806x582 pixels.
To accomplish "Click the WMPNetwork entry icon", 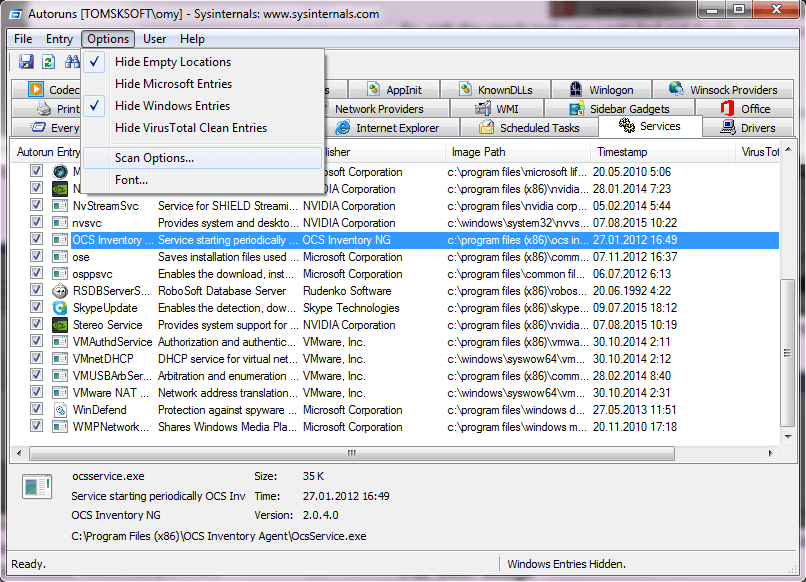I will point(60,427).
